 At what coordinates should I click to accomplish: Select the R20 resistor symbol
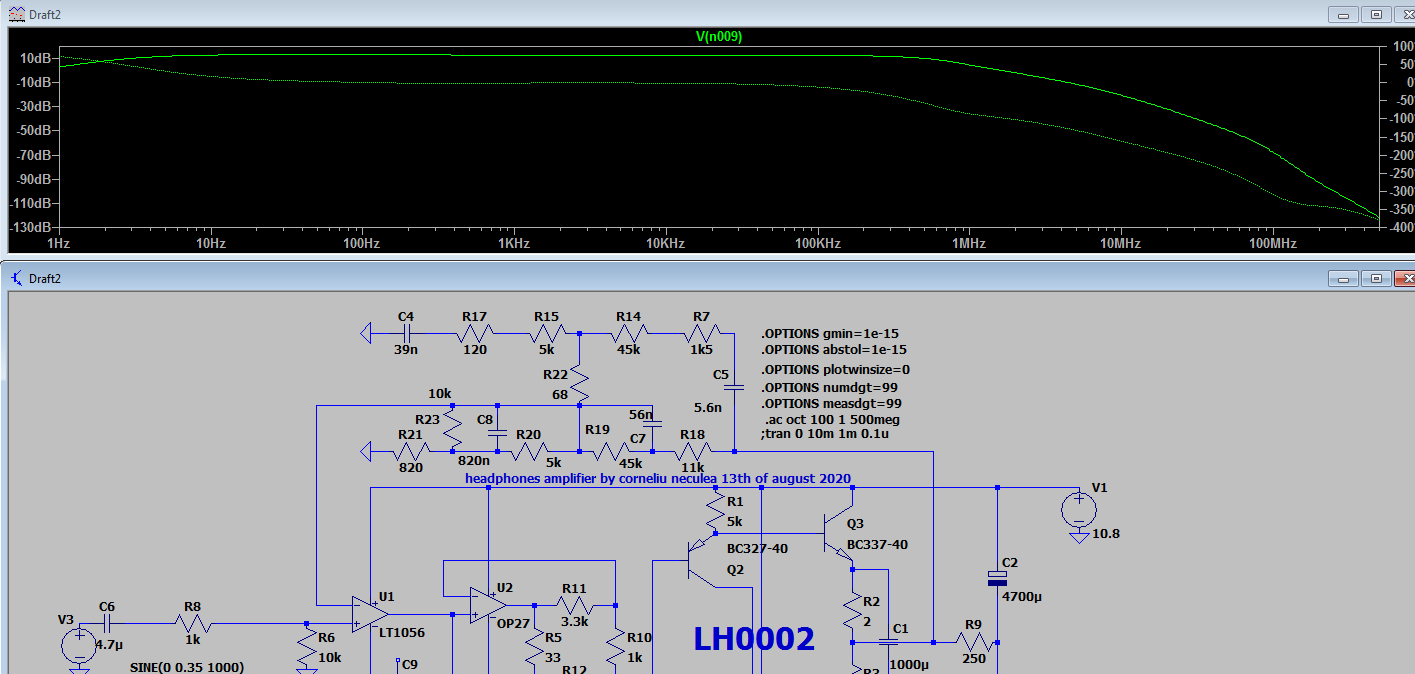529,452
